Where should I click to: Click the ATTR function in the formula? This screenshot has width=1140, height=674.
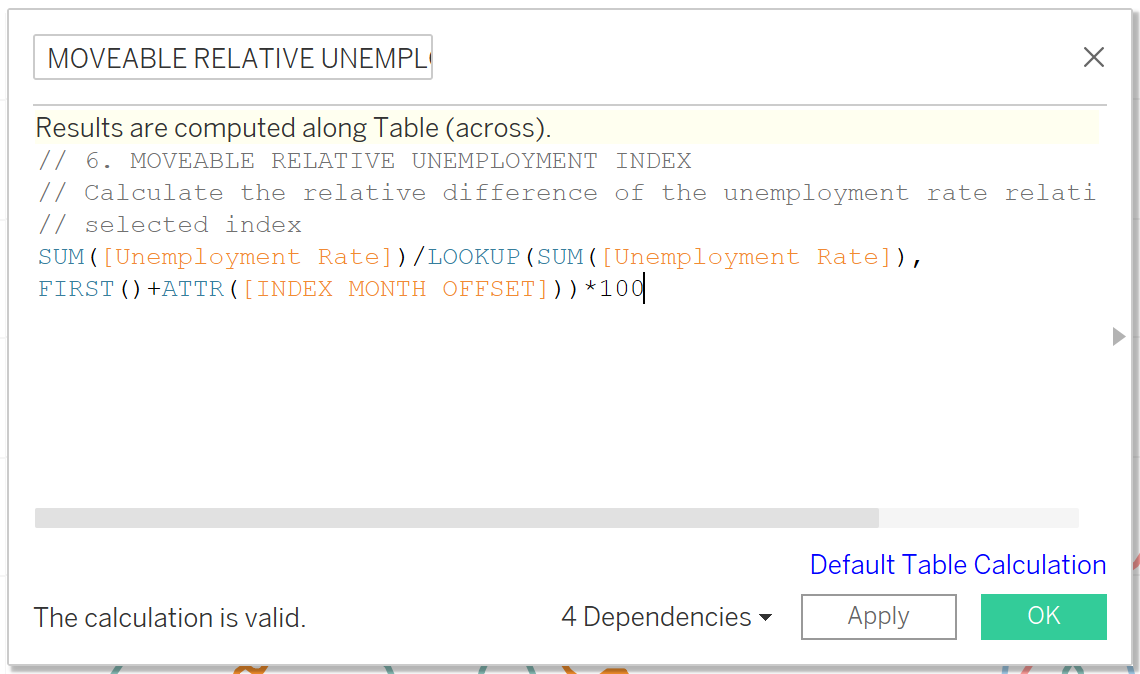coord(195,288)
